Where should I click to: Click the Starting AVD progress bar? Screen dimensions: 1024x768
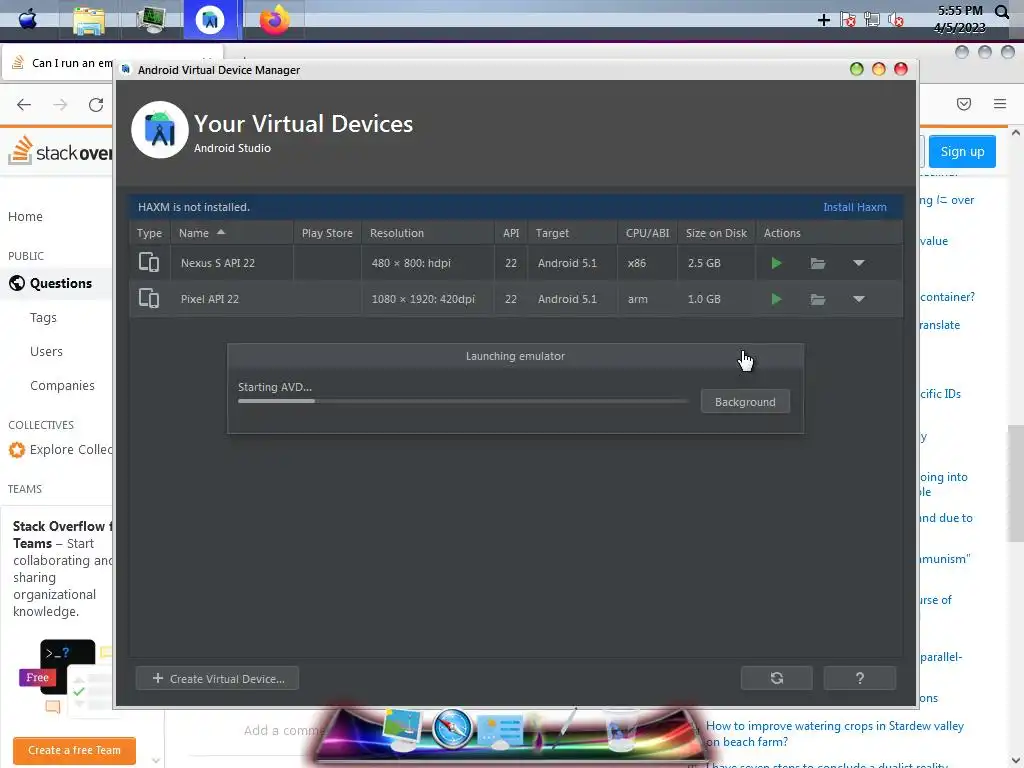463,401
